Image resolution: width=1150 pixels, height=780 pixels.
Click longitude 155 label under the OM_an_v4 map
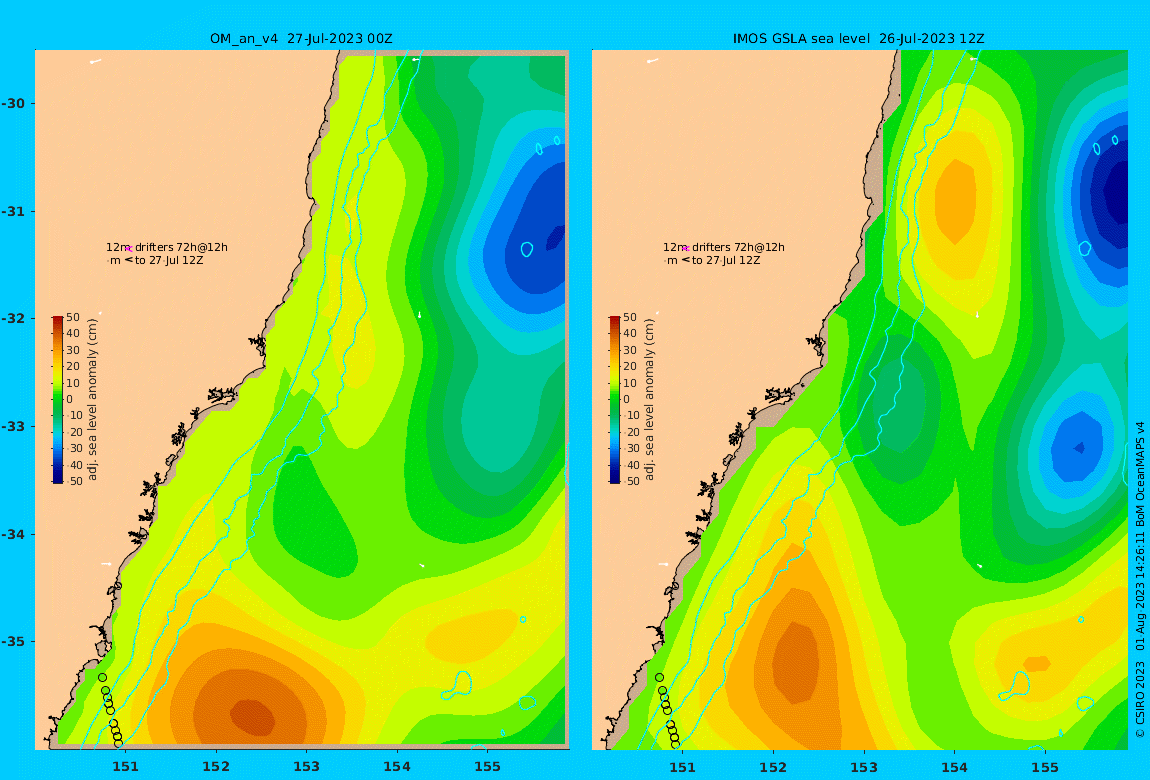coord(487,767)
